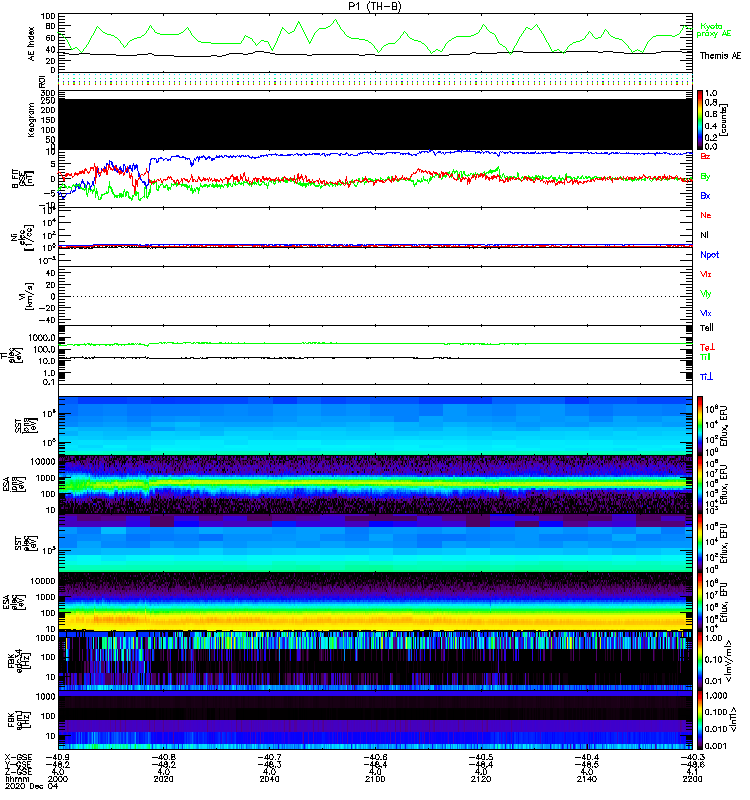
Task: Select the red "Ne" density legend label
Action: [706, 215]
